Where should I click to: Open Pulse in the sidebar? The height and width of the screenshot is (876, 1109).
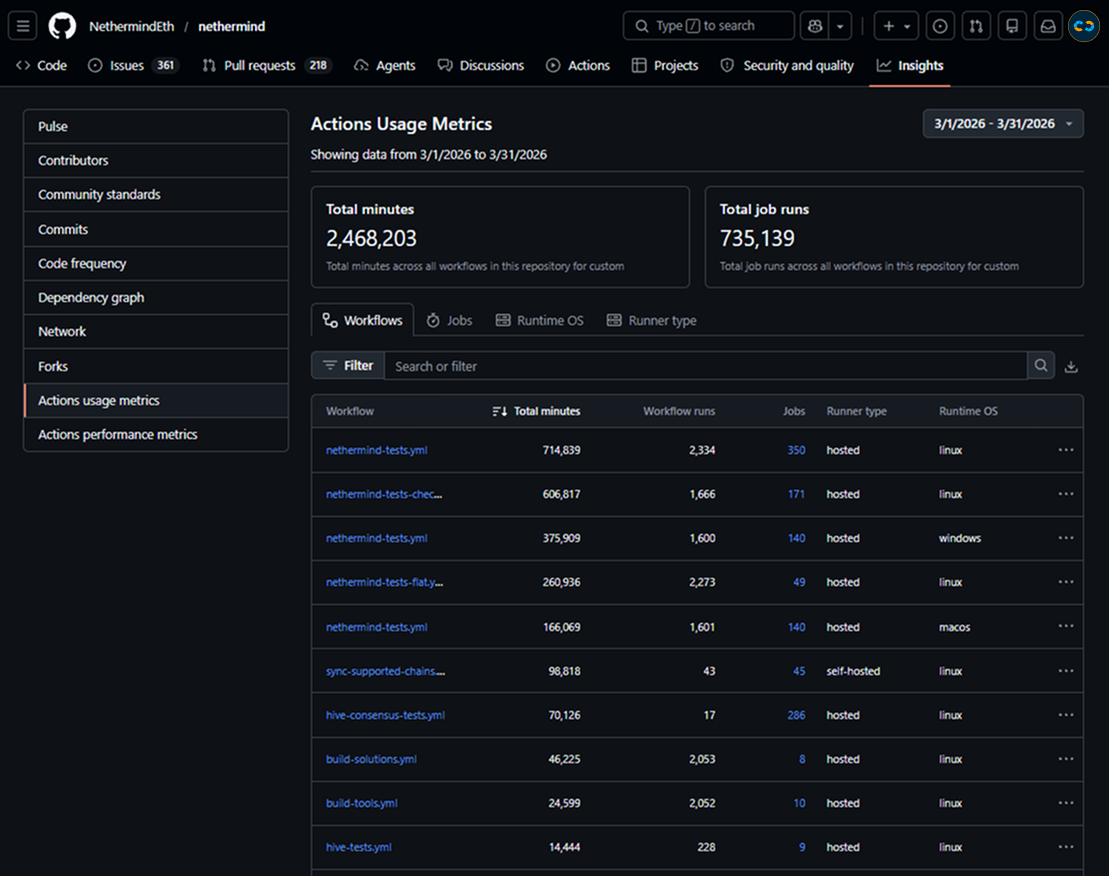coord(156,127)
